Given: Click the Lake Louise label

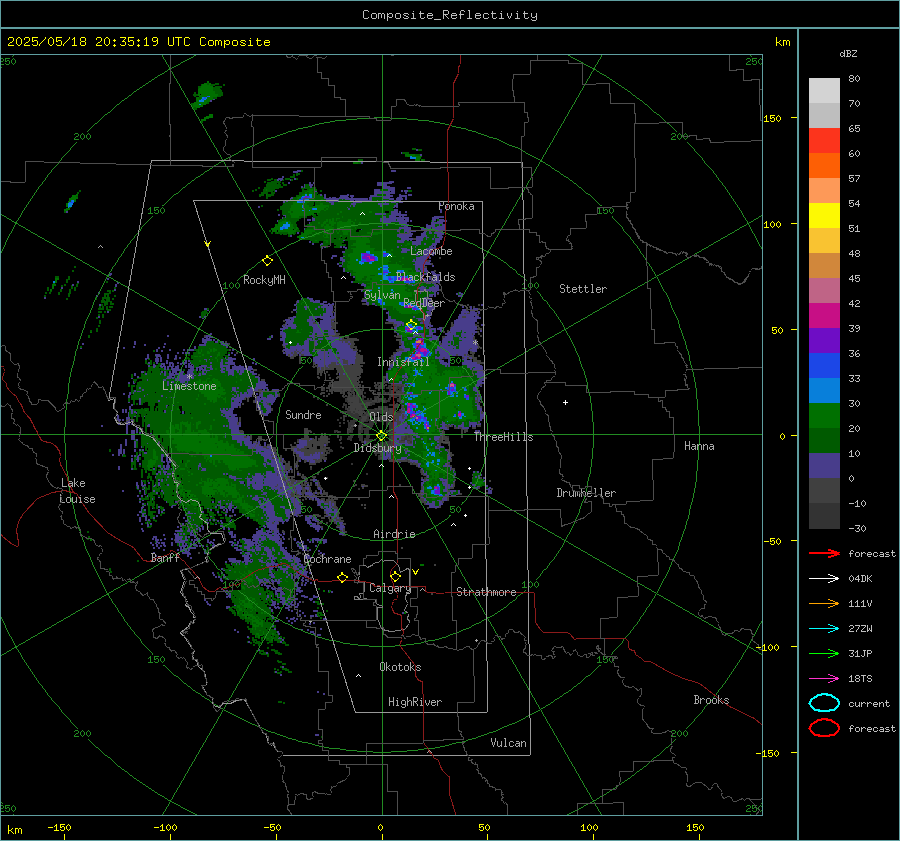Looking at the screenshot, I should (77, 491).
